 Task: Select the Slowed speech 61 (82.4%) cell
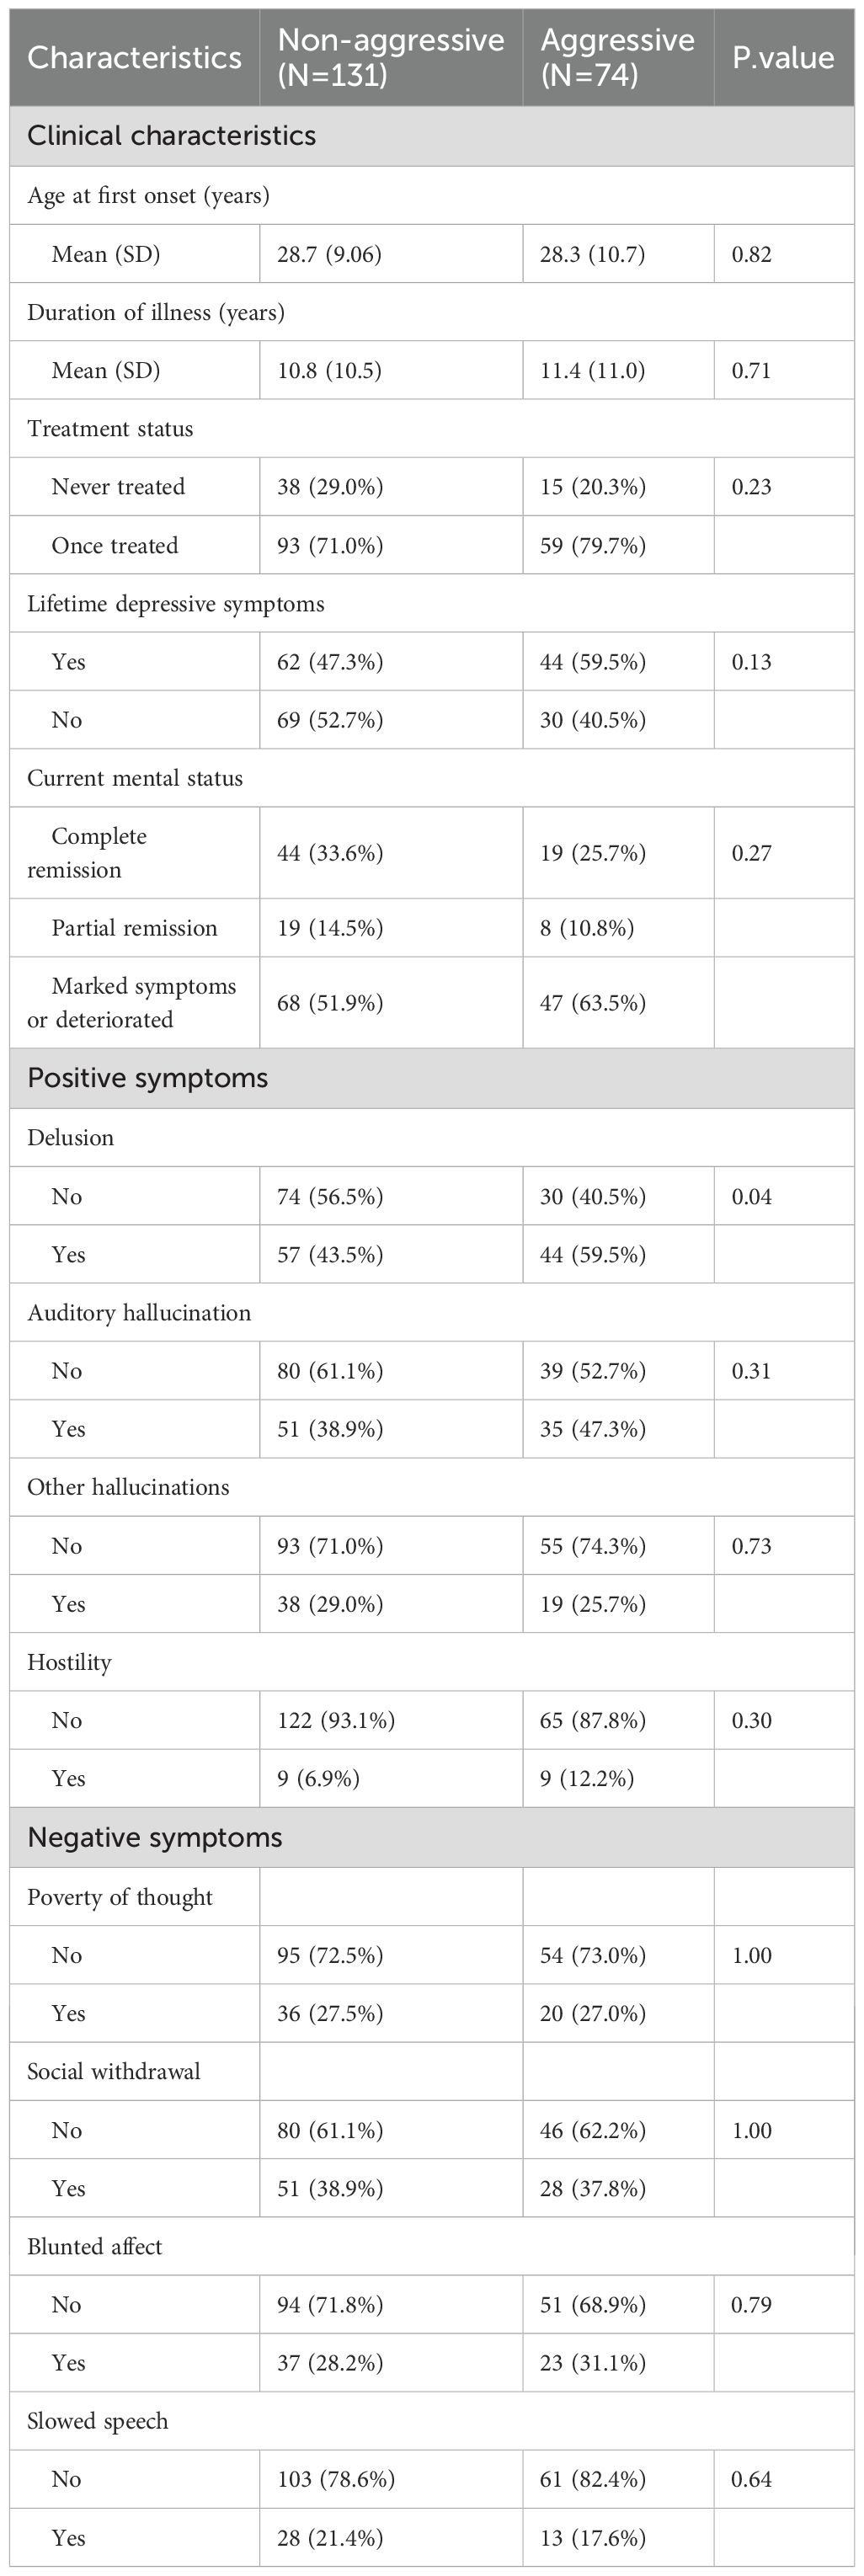(593, 2479)
